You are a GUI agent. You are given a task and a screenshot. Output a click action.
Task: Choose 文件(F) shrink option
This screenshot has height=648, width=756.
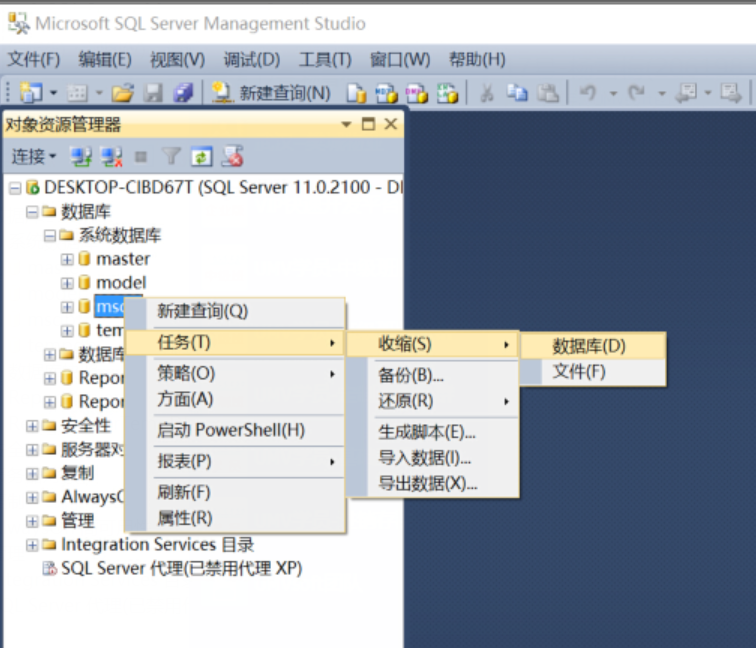pyautogui.click(x=594, y=372)
